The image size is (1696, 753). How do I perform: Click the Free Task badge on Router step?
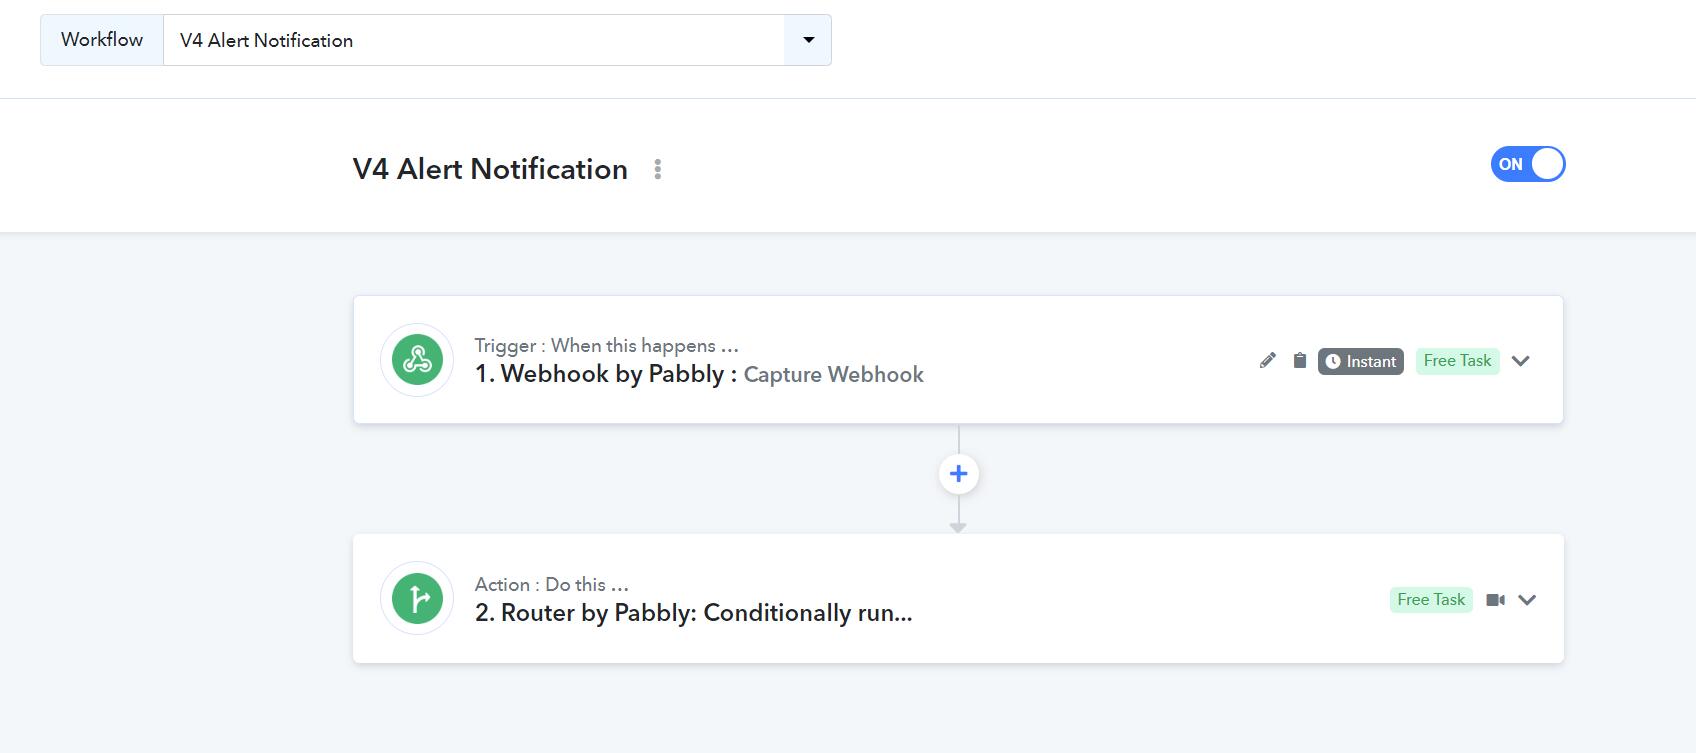[1431, 600]
